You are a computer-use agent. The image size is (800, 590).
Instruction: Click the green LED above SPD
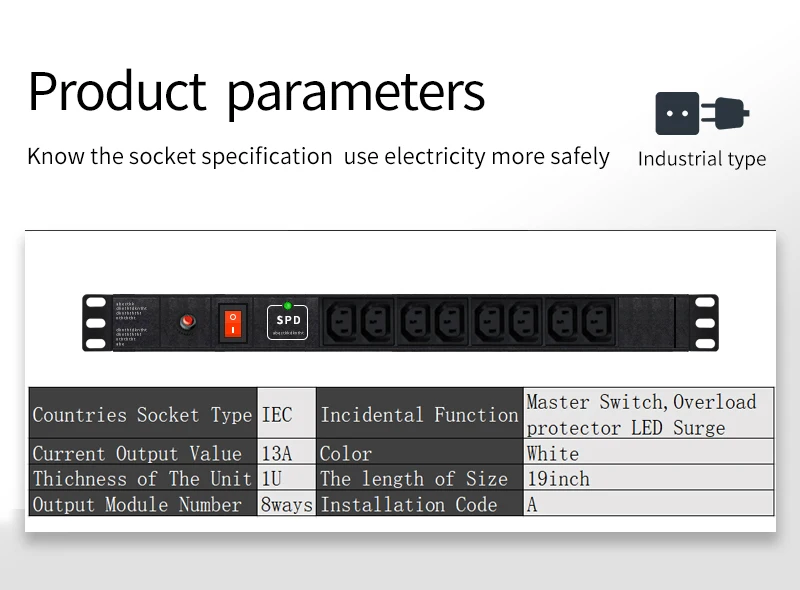click(x=288, y=305)
